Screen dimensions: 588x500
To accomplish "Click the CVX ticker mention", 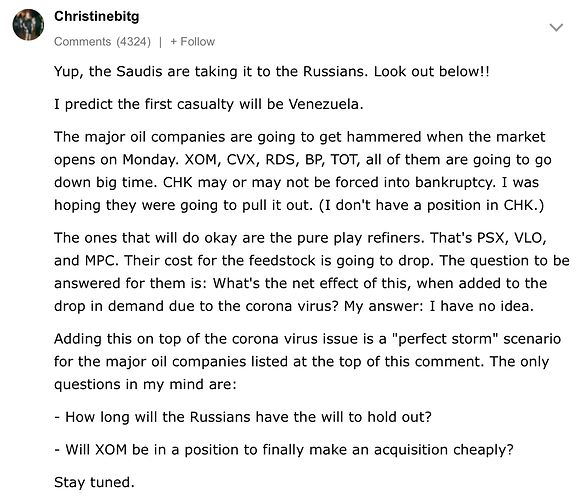I will [242, 160].
